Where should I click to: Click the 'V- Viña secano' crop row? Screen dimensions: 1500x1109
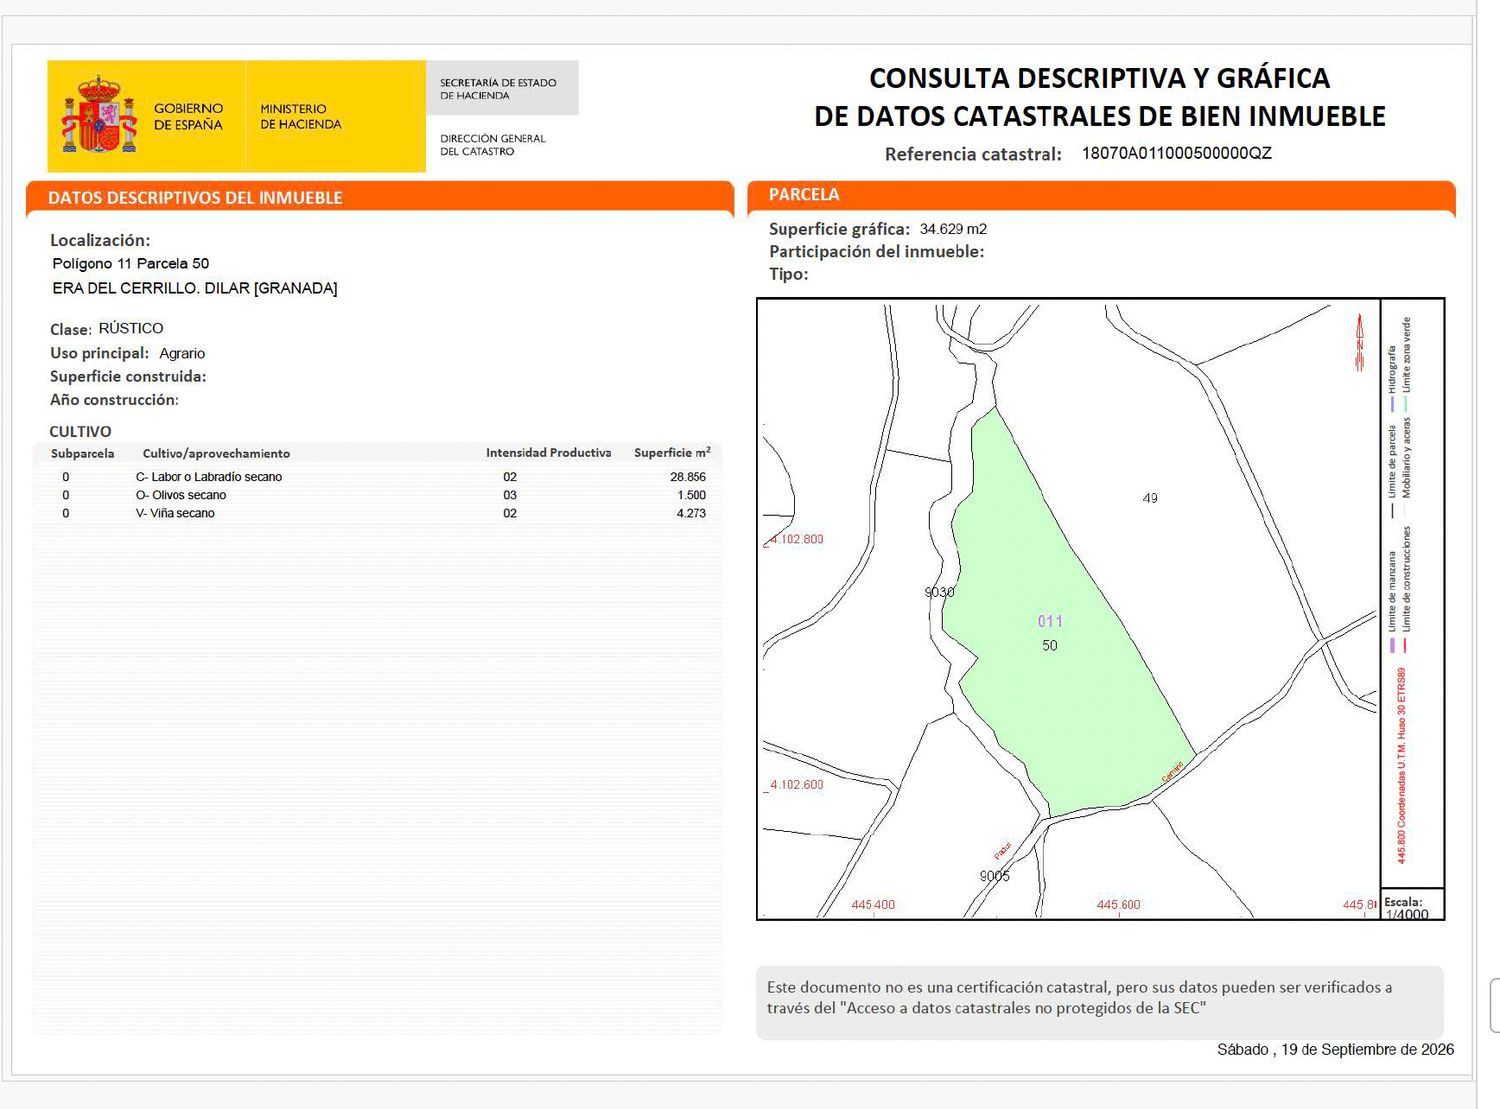coord(380,513)
